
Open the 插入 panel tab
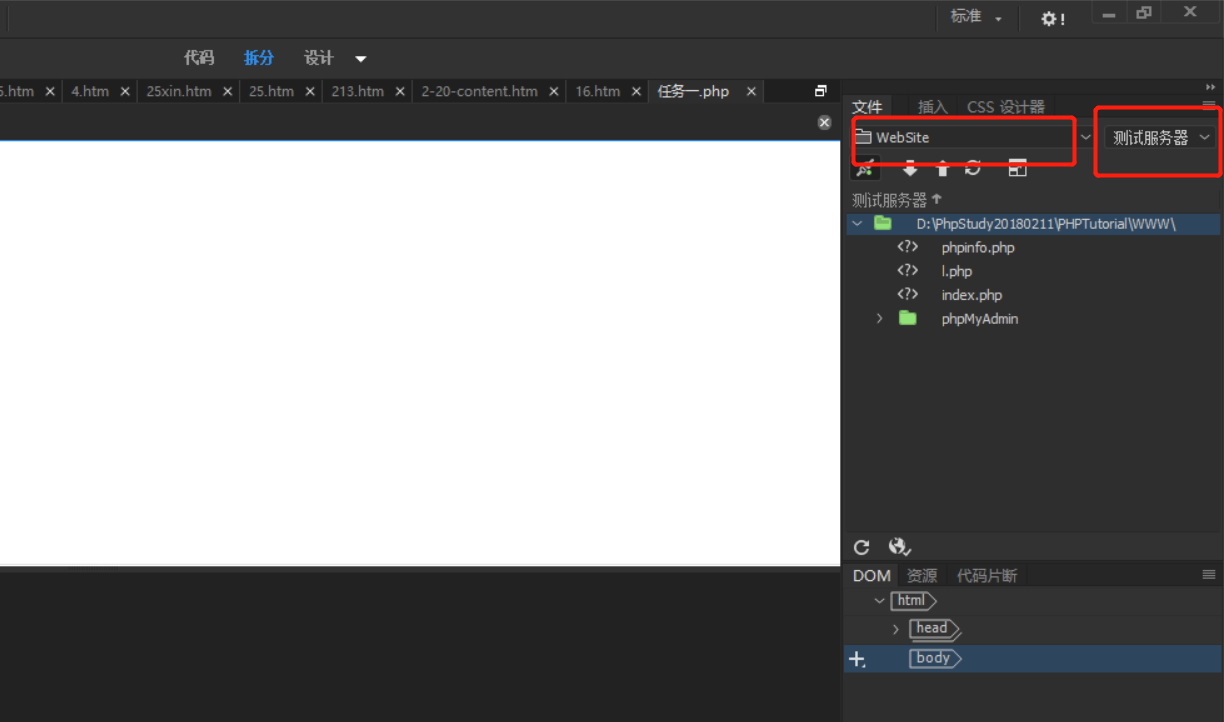(932, 107)
